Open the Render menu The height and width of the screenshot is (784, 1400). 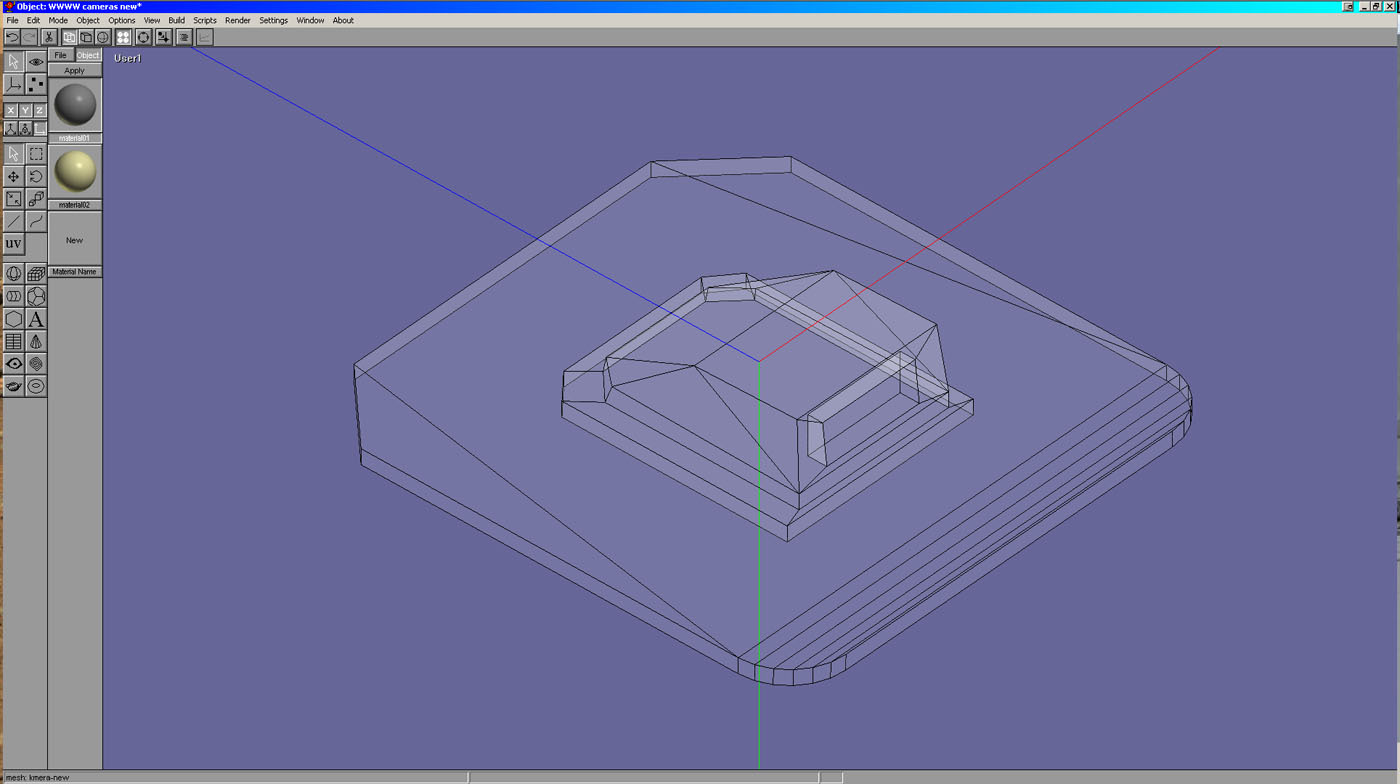point(238,20)
